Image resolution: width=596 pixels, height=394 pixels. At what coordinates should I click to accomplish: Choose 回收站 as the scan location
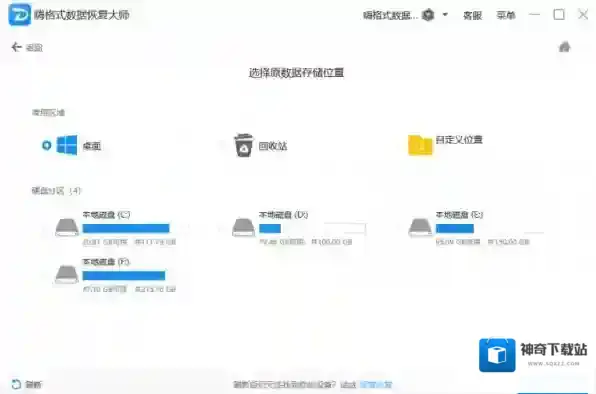coord(273,146)
